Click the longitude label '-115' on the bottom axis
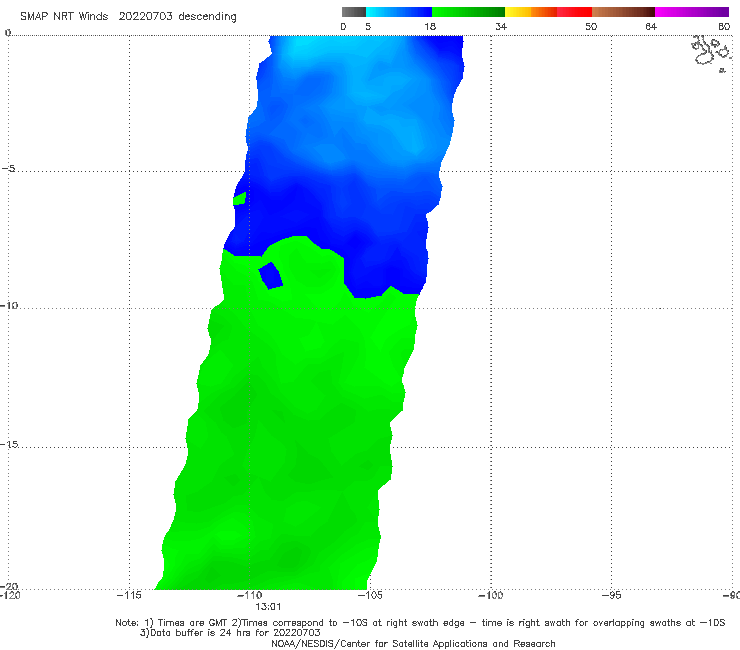740x650 pixels. (129, 595)
